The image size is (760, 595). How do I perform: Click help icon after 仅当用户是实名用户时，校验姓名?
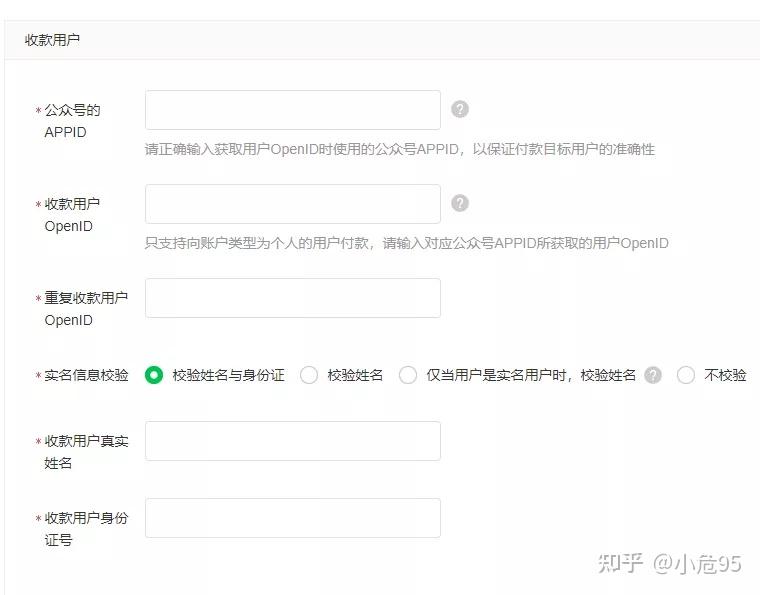653,375
